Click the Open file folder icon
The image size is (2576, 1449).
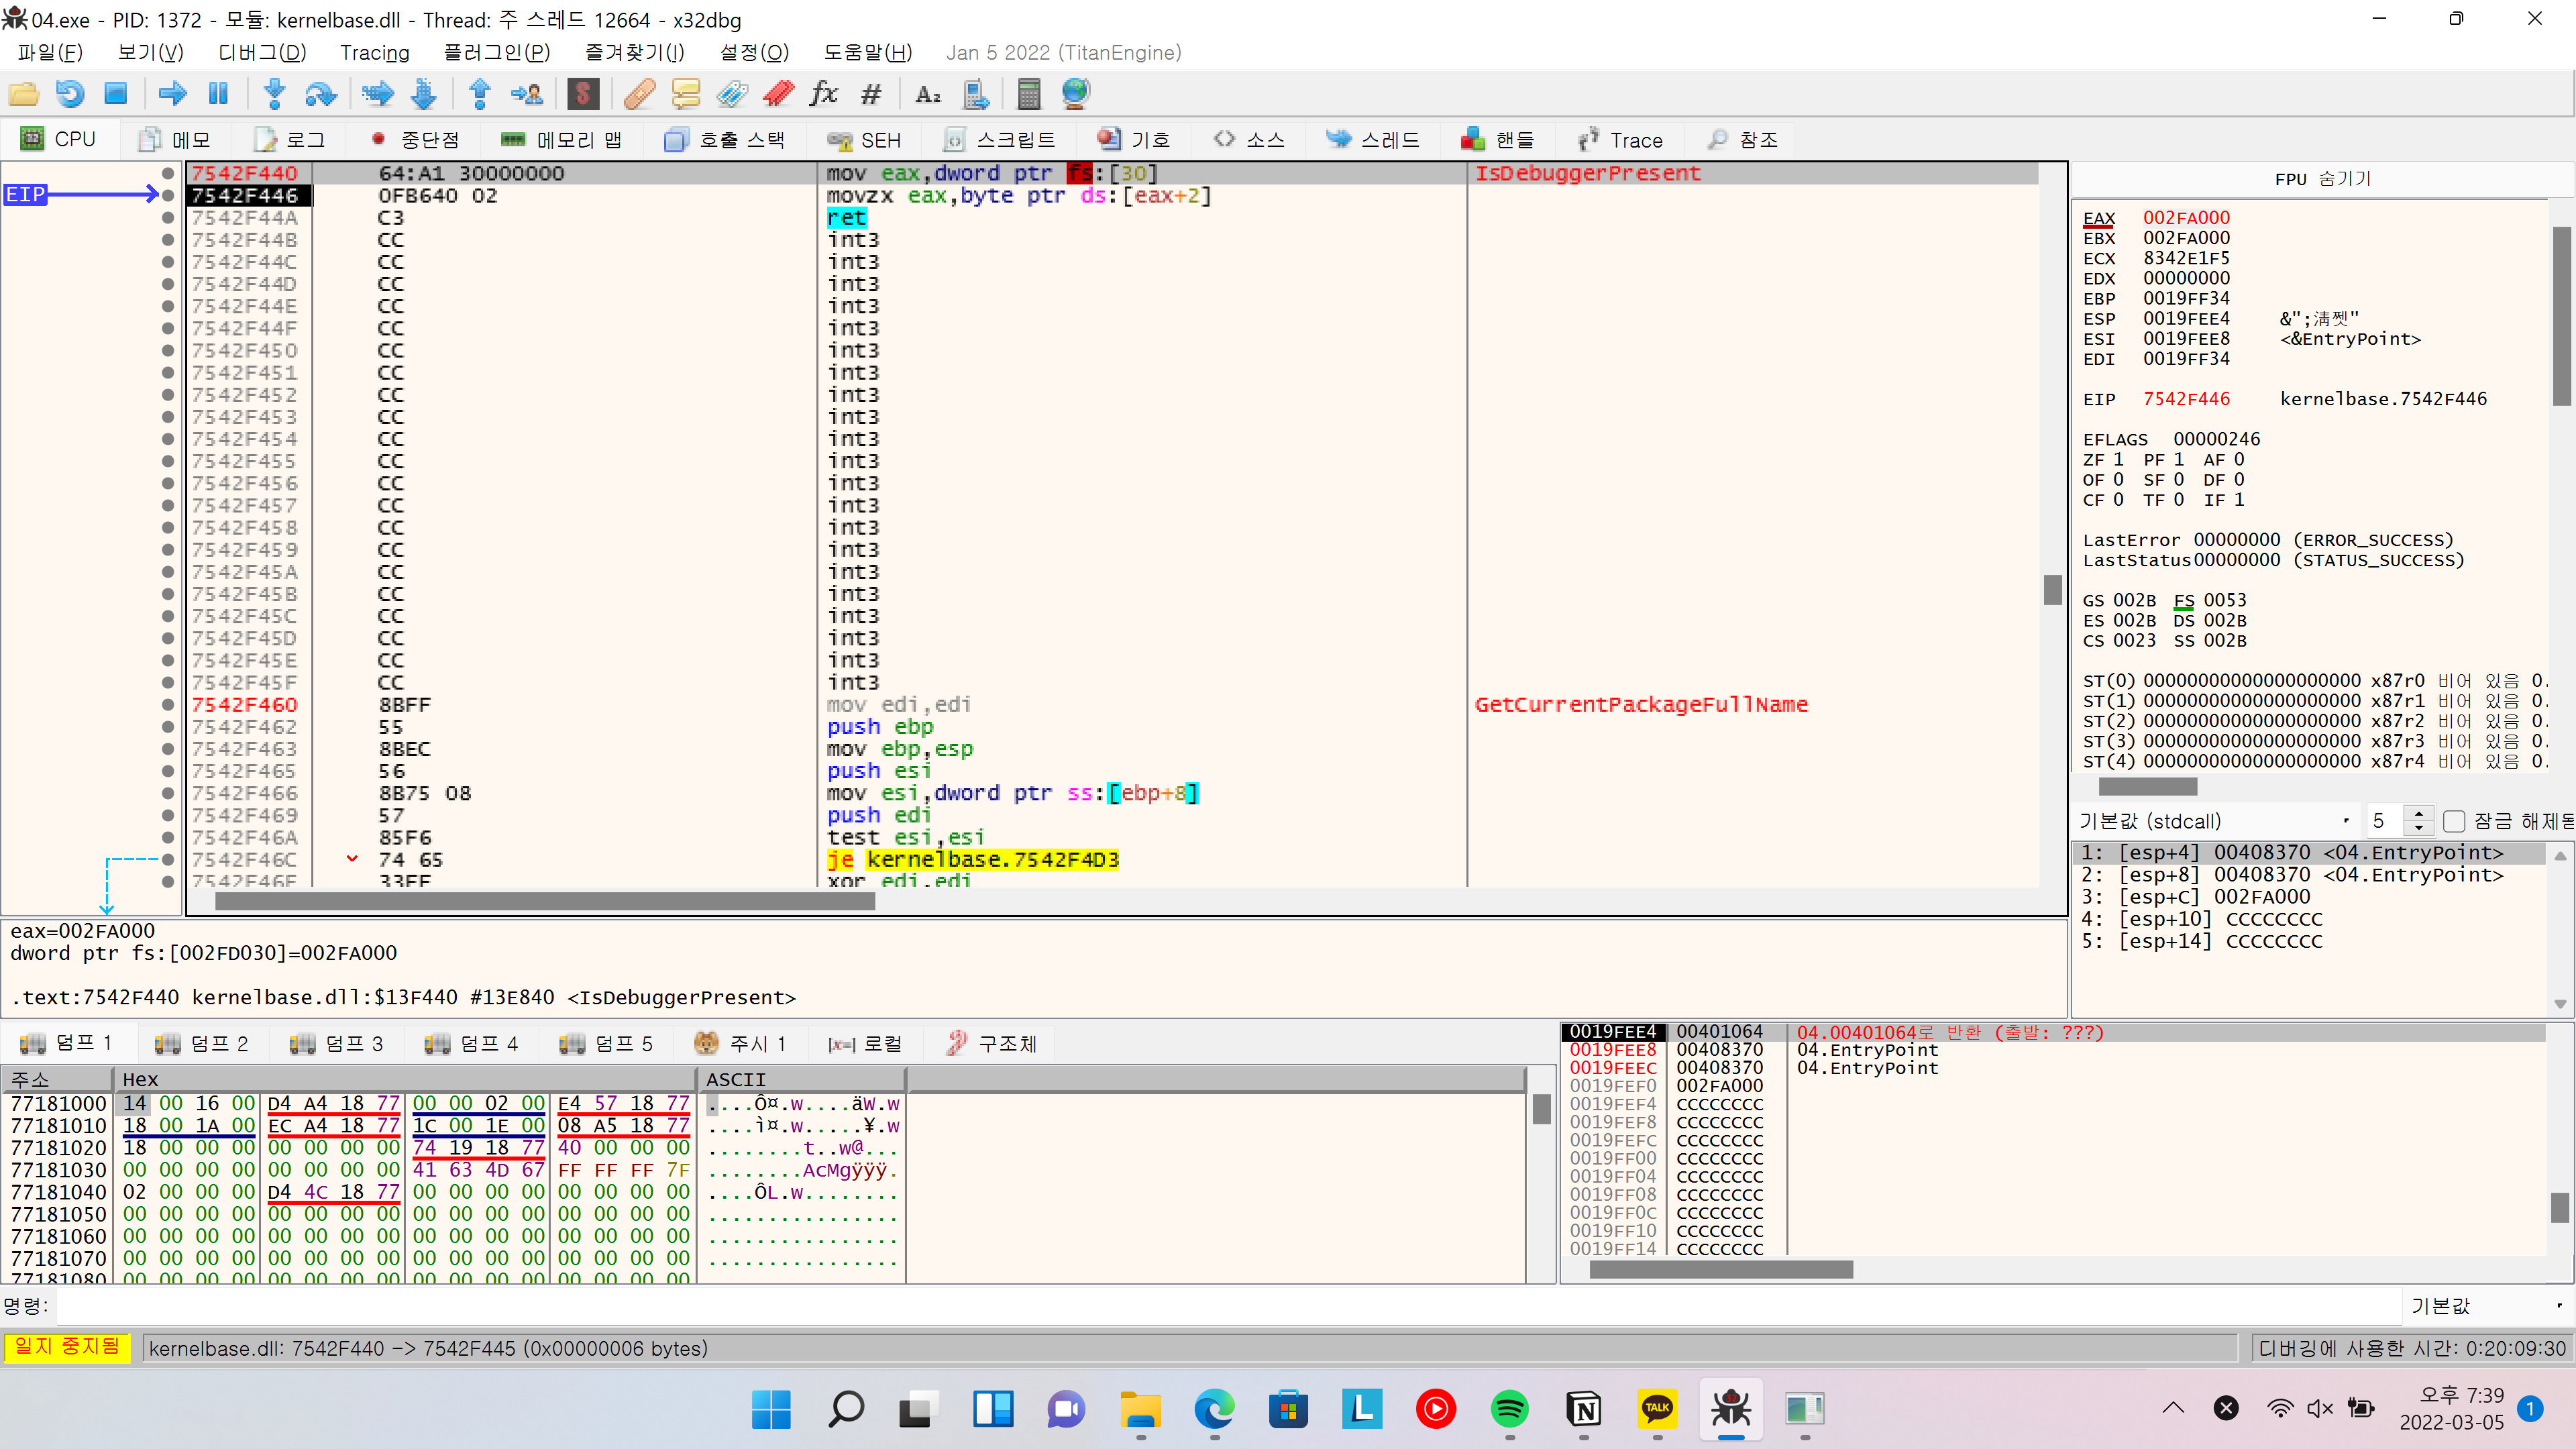24,94
